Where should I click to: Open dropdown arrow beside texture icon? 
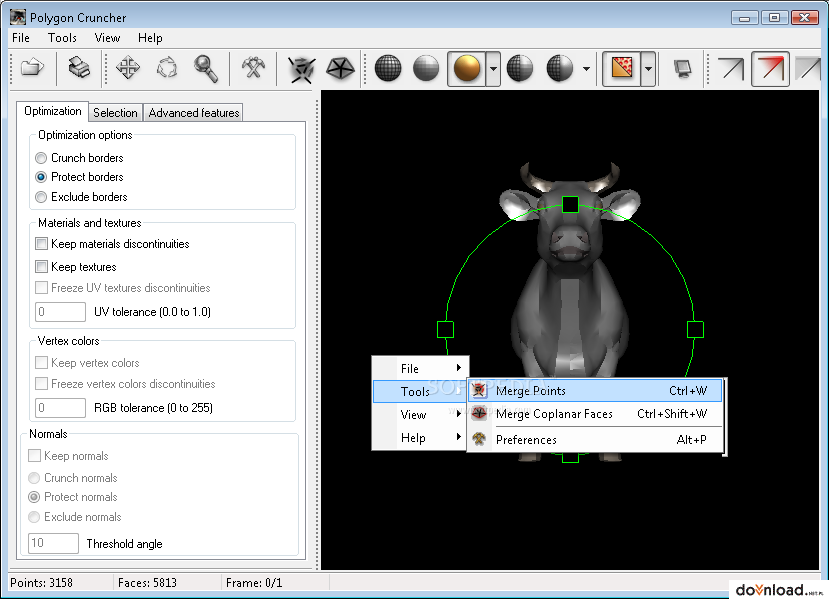(648, 69)
